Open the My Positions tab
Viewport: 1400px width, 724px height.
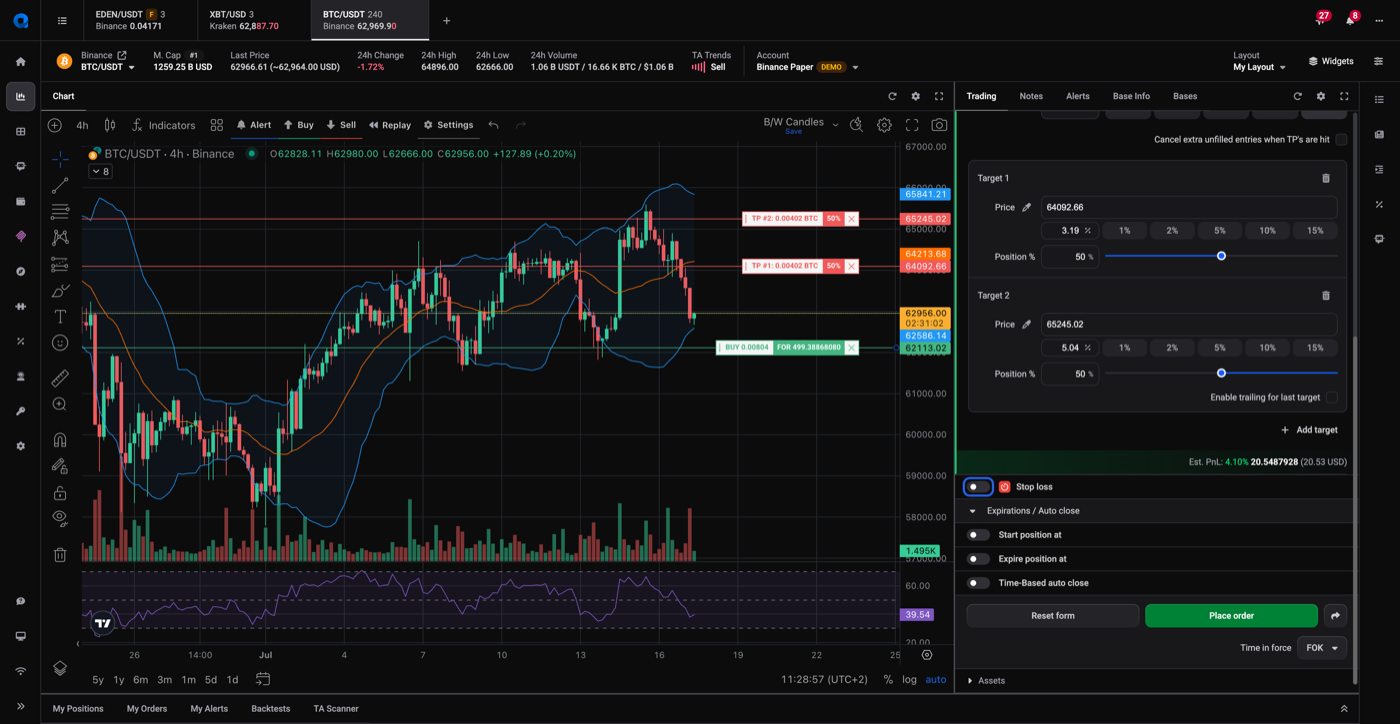(78, 709)
